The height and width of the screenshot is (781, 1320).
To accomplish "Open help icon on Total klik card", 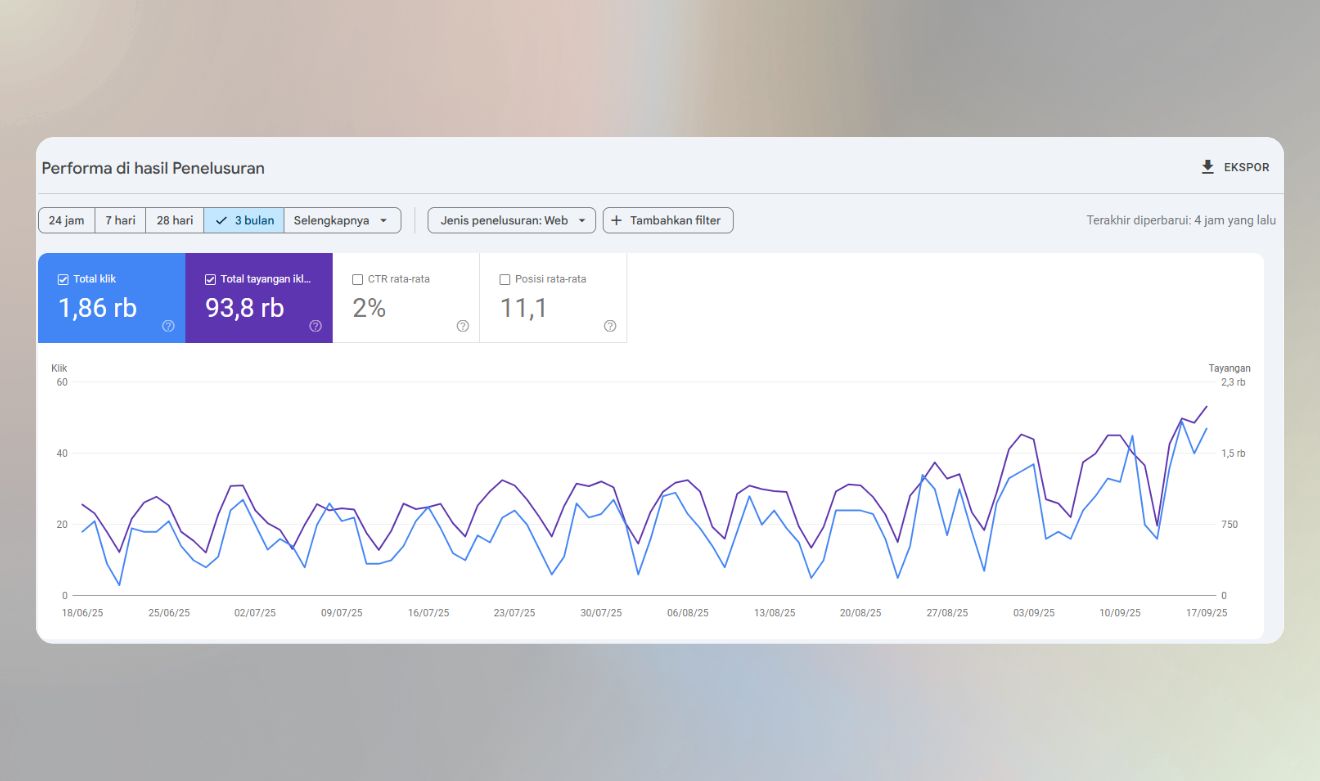I will (168, 326).
